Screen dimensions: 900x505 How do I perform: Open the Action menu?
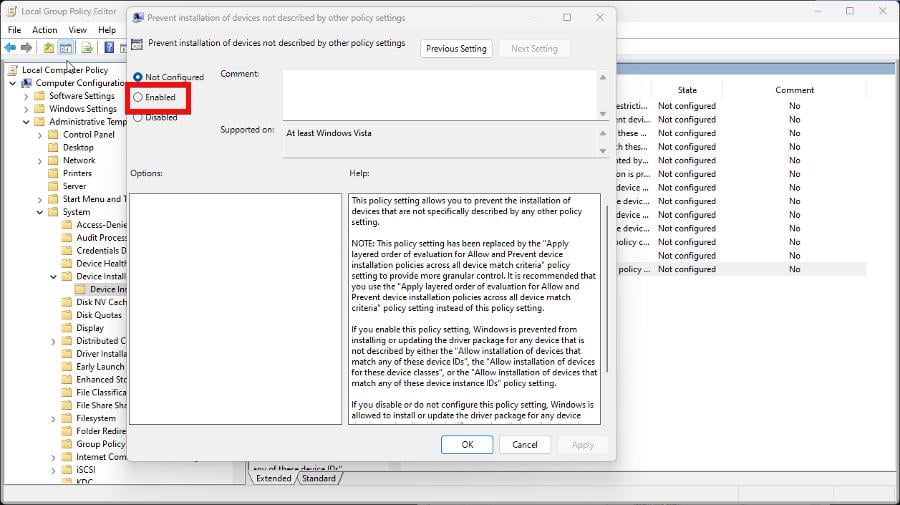point(44,30)
